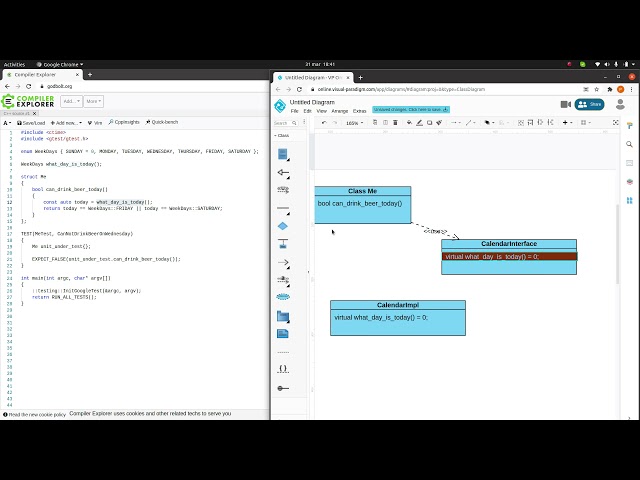Viewport: 640px width, 480px height.
Task: Select the Class shape in the palette
Action: (283, 154)
